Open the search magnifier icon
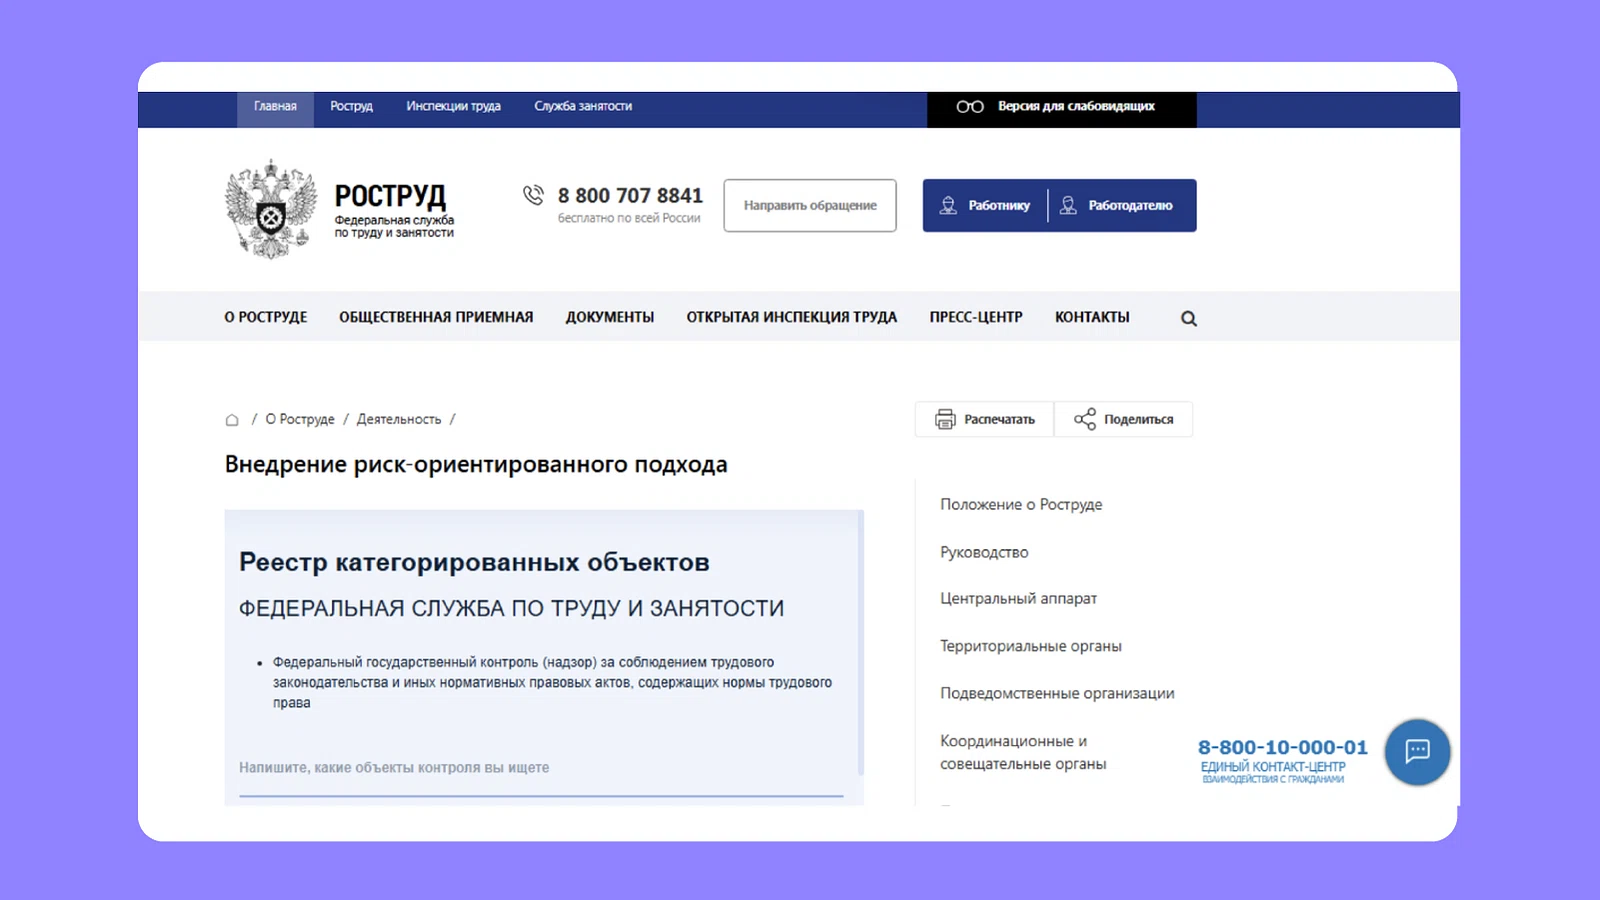The width and height of the screenshot is (1600, 900). tap(1189, 318)
